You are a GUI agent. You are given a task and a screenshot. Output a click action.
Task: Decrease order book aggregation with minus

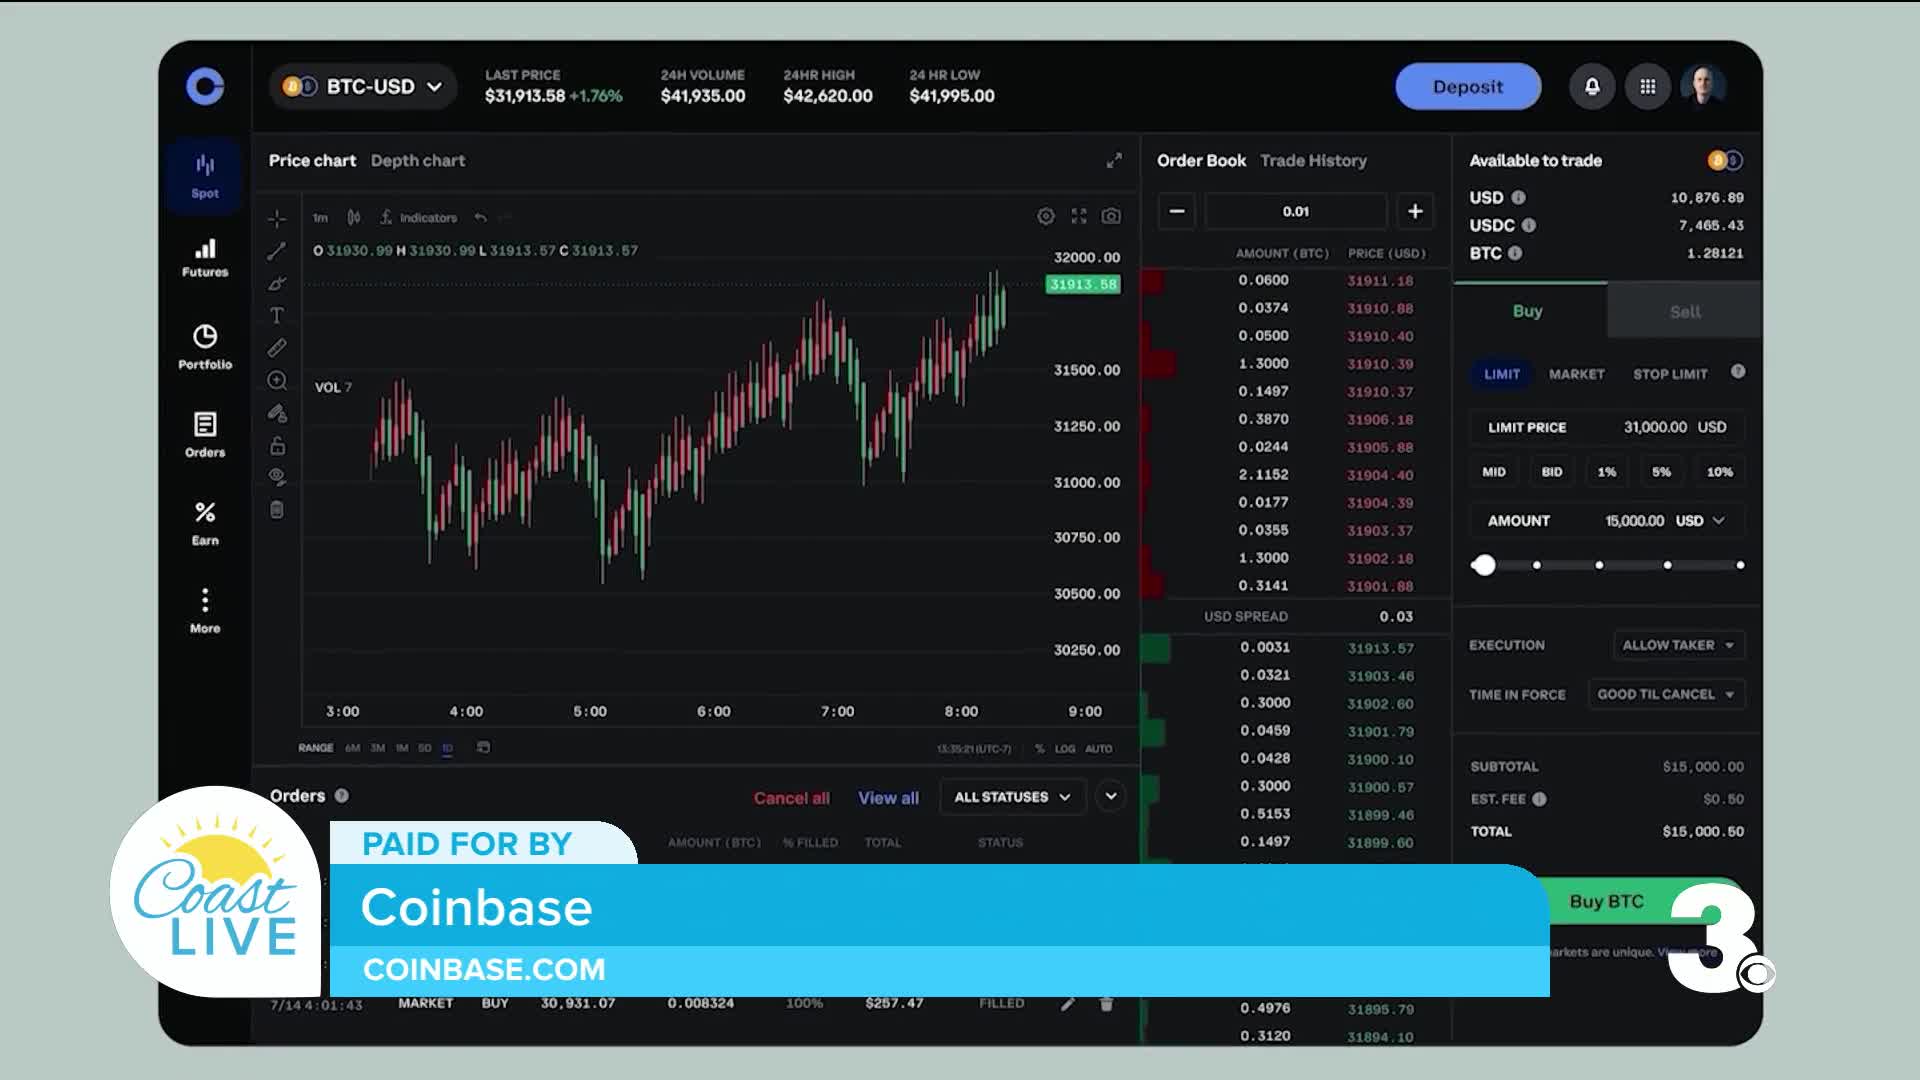coord(1177,211)
